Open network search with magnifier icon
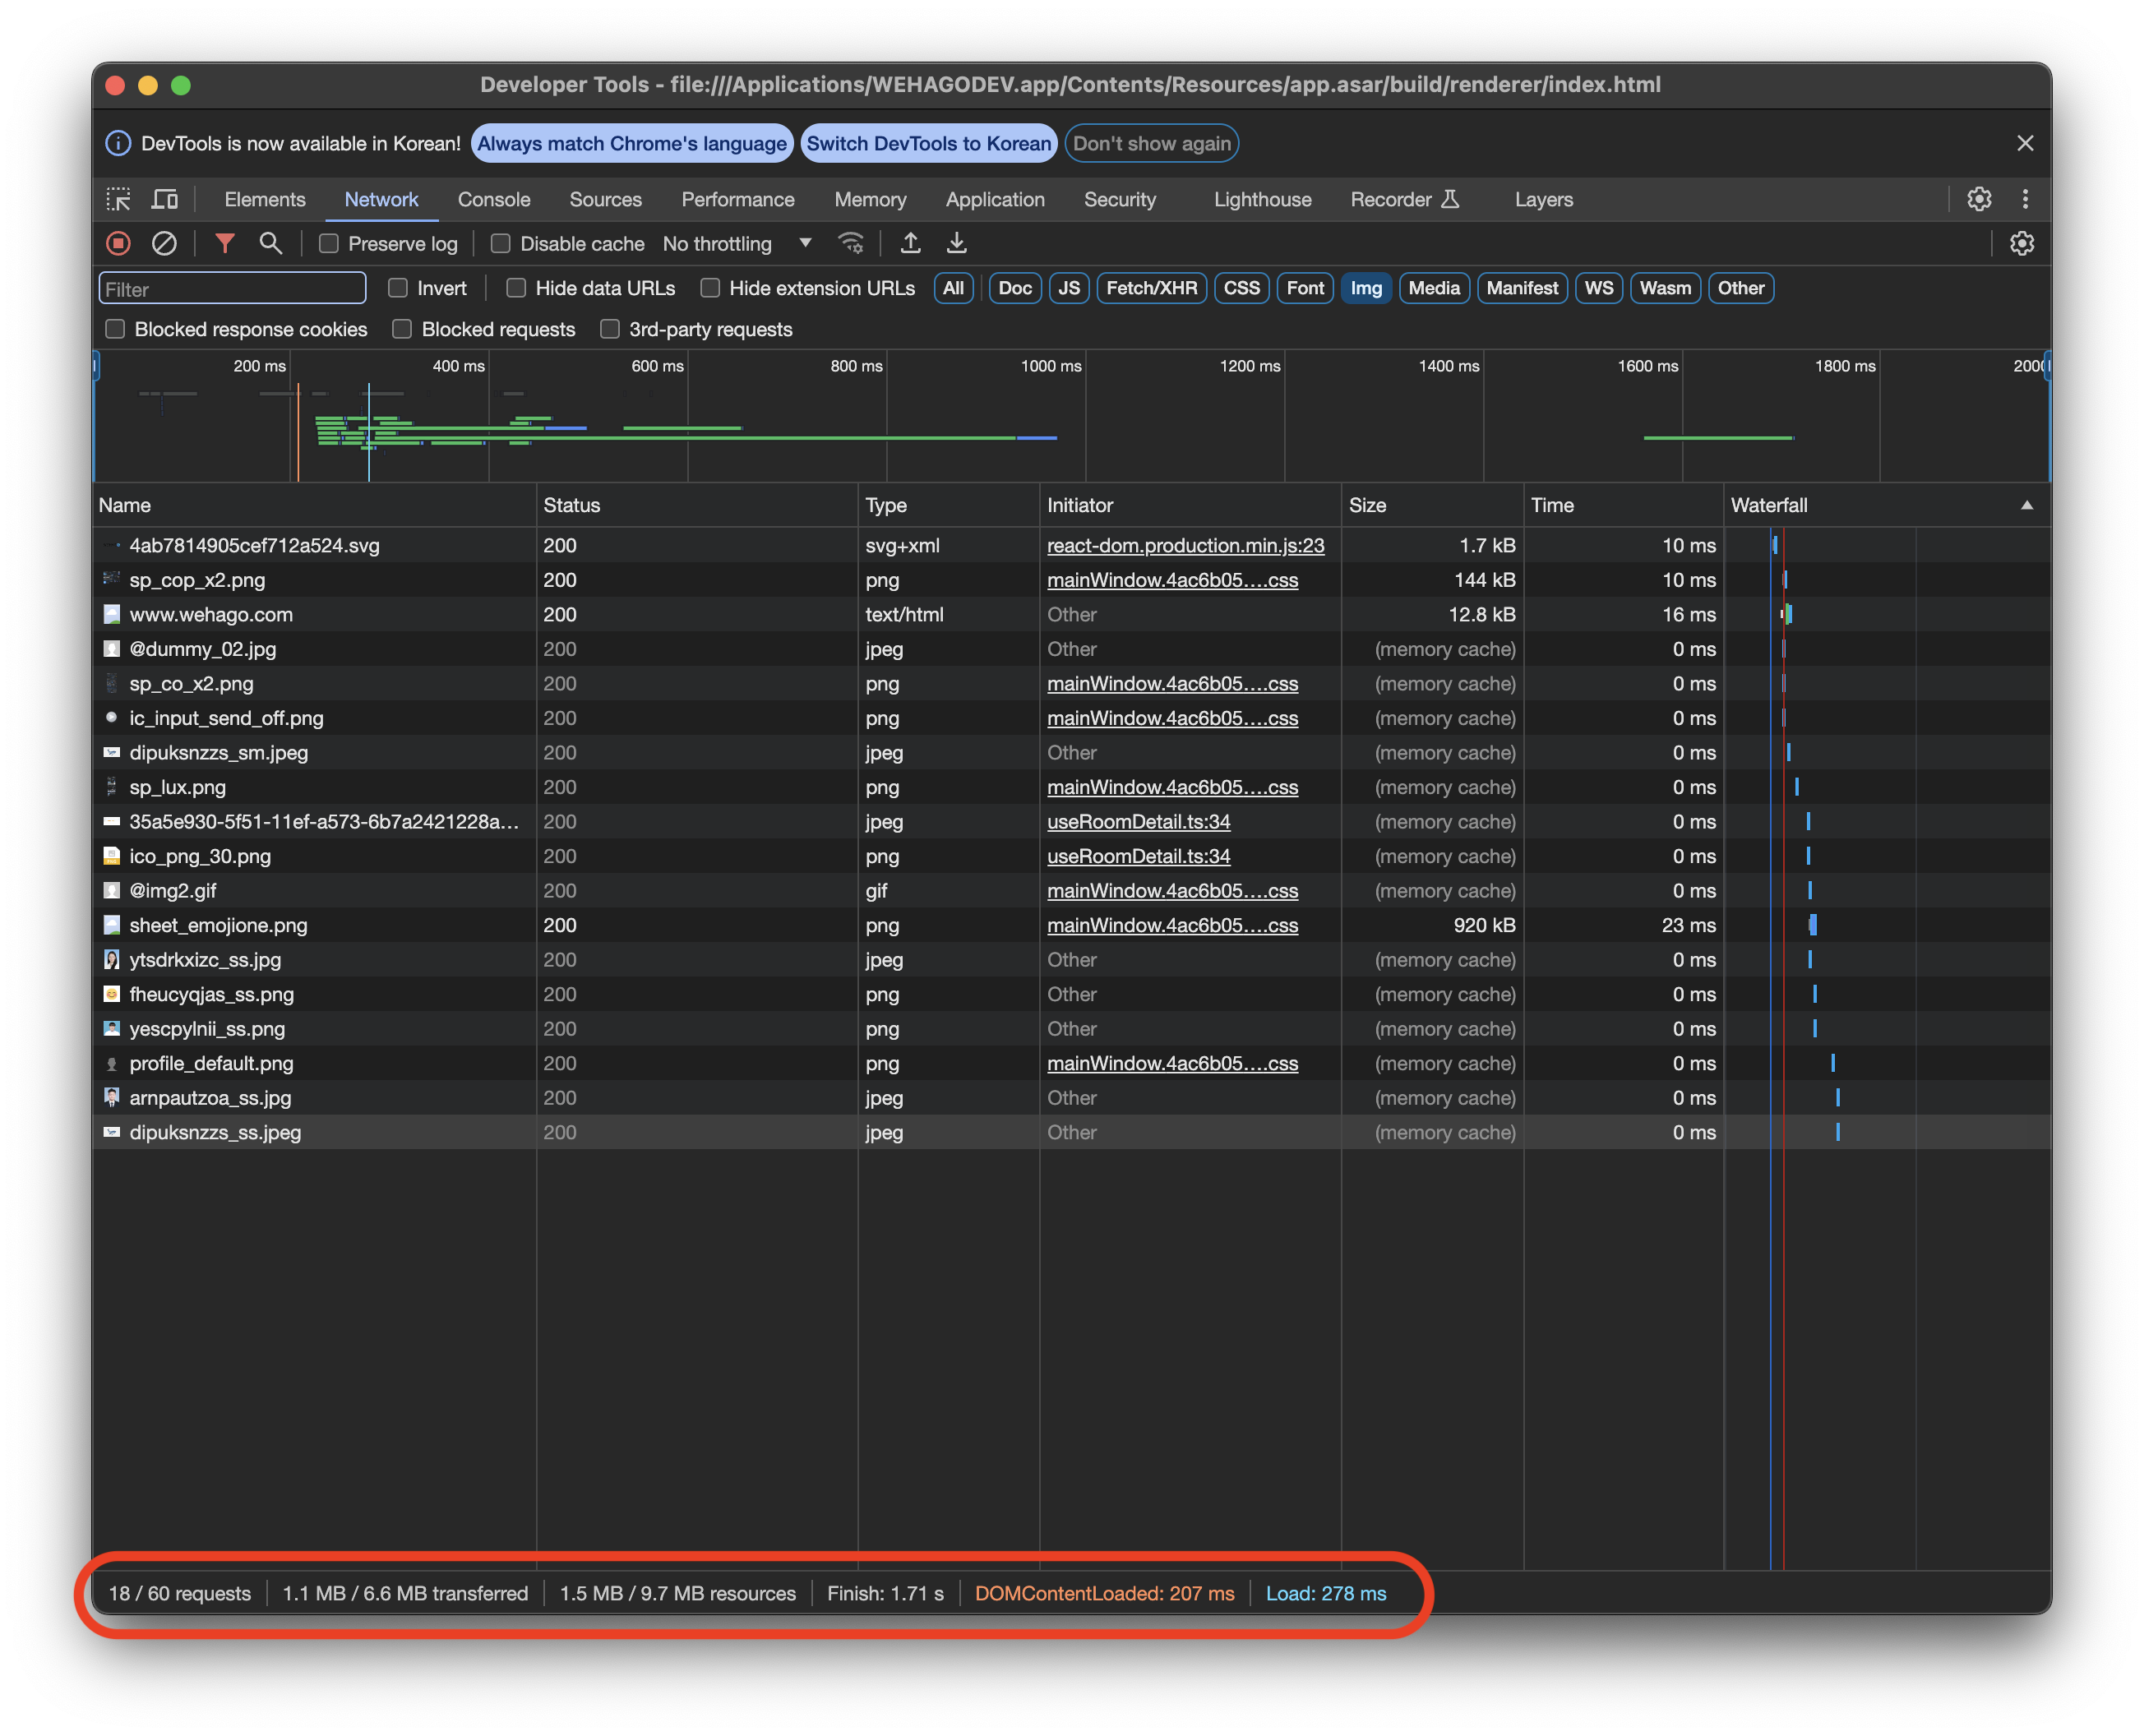 click(x=270, y=243)
